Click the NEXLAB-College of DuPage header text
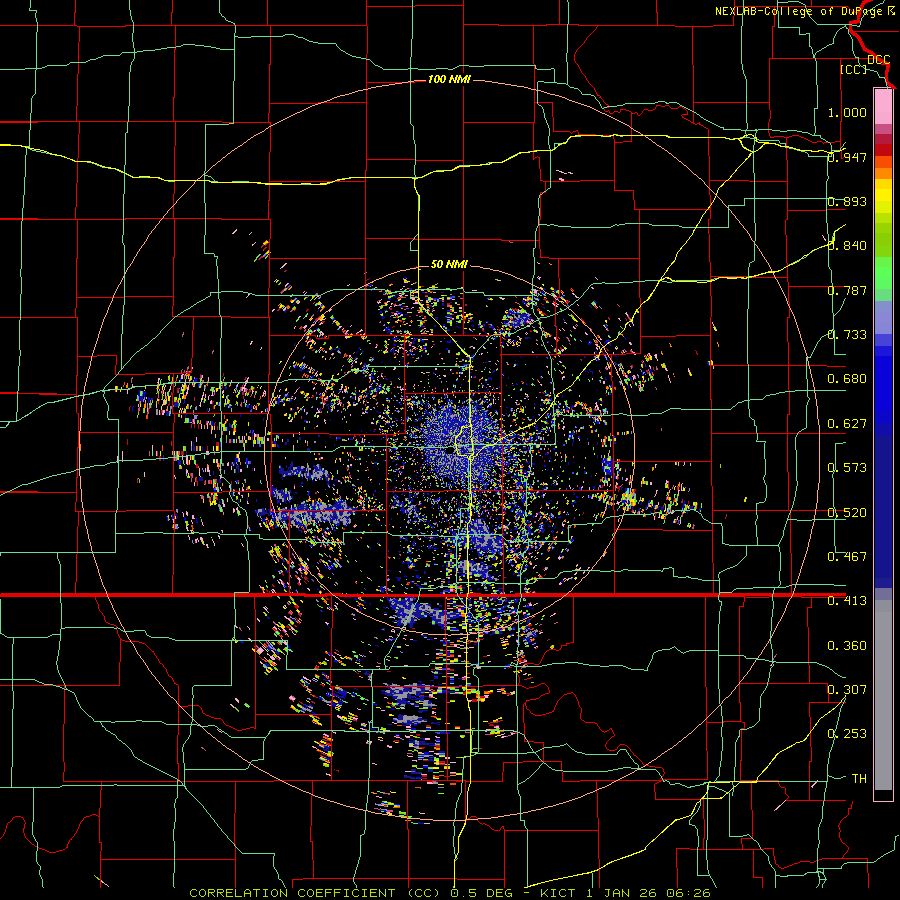The height and width of the screenshot is (900, 900). (798, 11)
